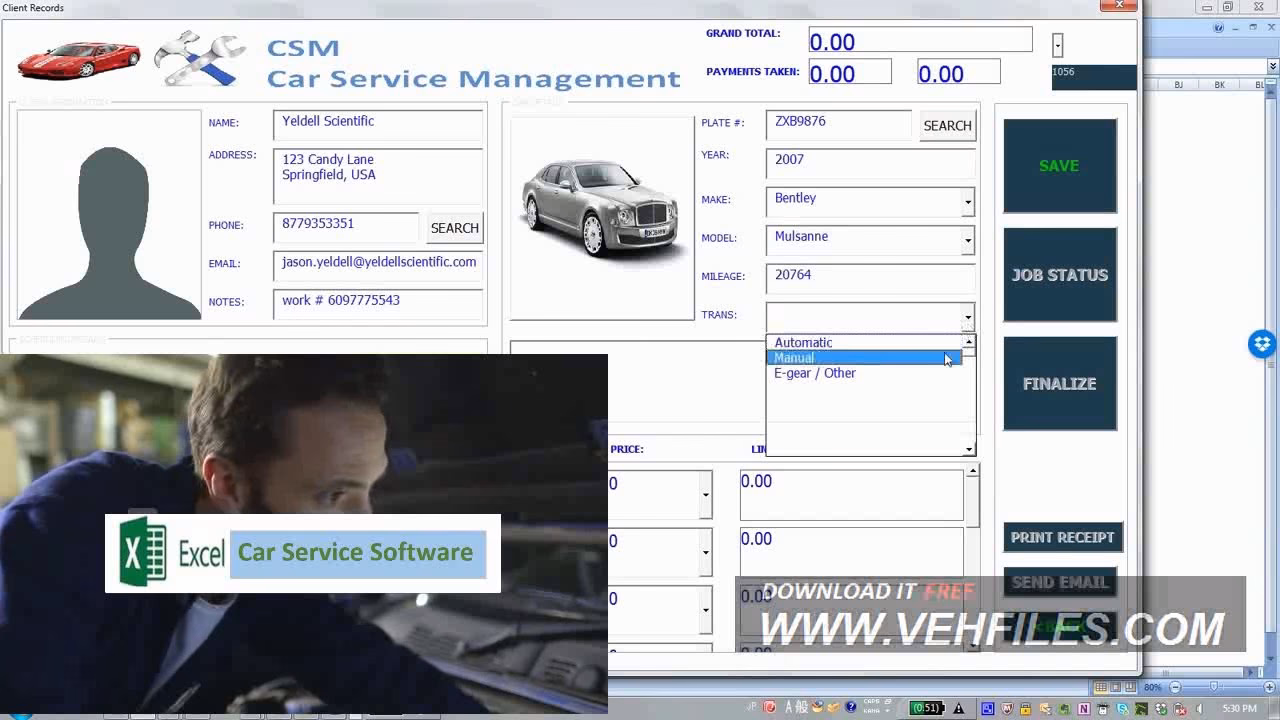Click the IME language A tray icon

[x=788, y=707]
